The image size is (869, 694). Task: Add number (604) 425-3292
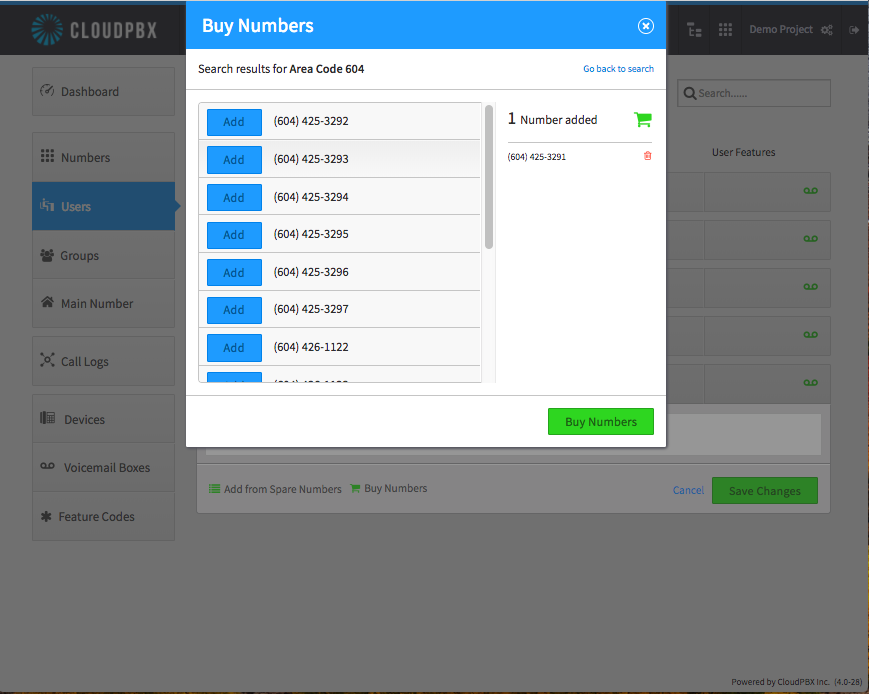[x=234, y=122]
